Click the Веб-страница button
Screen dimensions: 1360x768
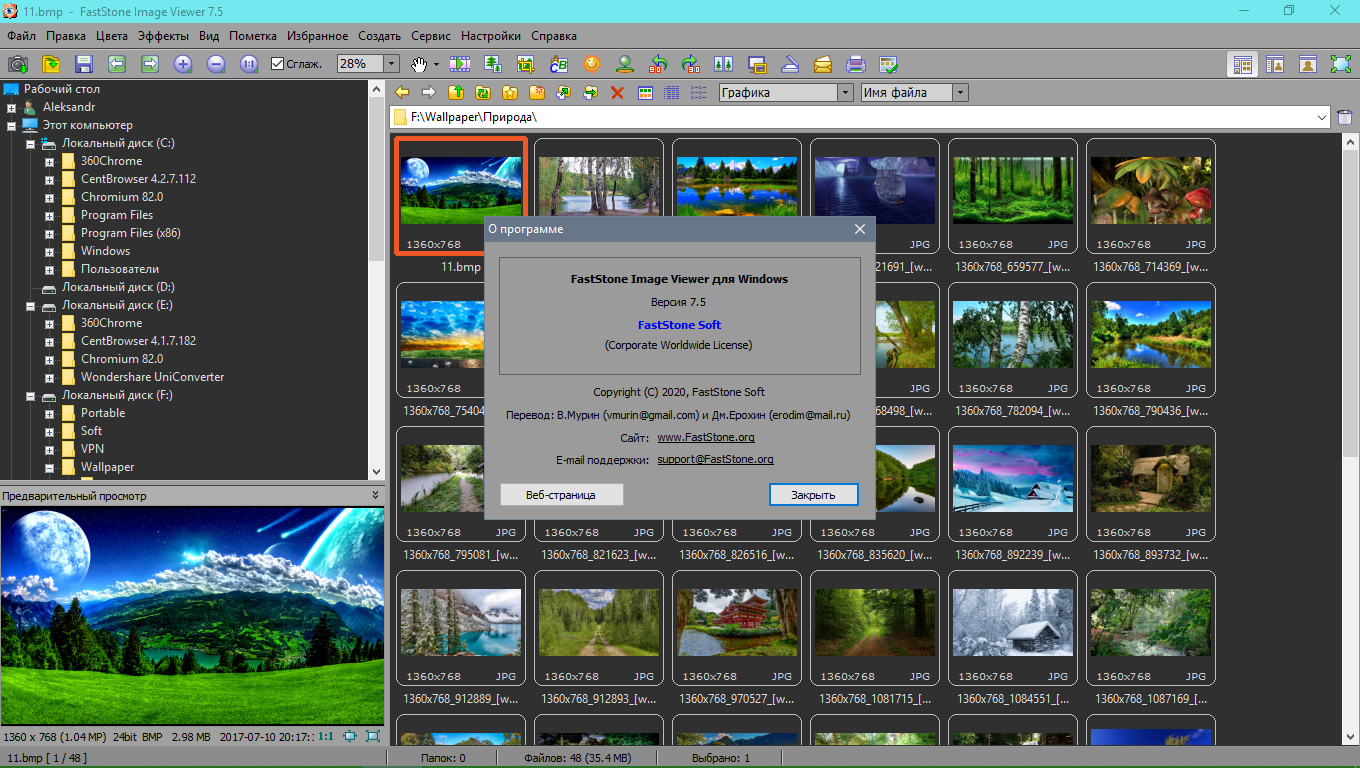point(561,494)
